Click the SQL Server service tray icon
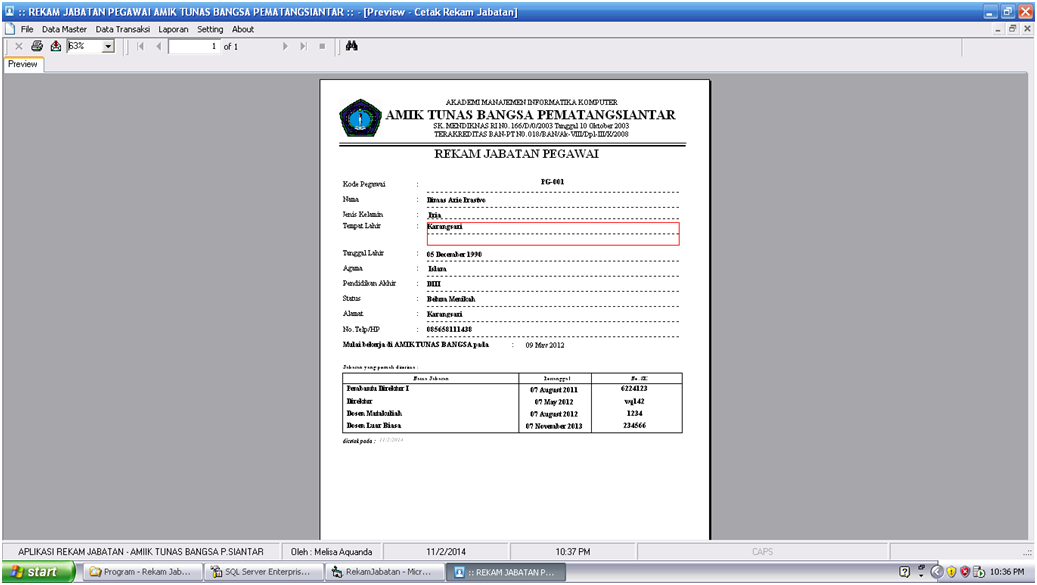The image size is (1037, 585). (x=979, y=572)
